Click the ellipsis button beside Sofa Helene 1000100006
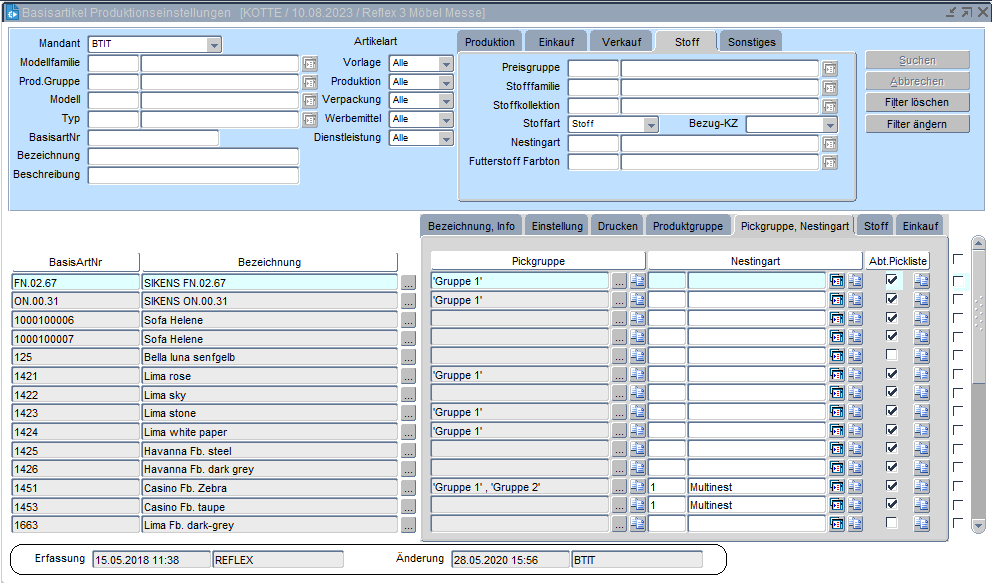This screenshot has width=992, height=583. (x=407, y=321)
